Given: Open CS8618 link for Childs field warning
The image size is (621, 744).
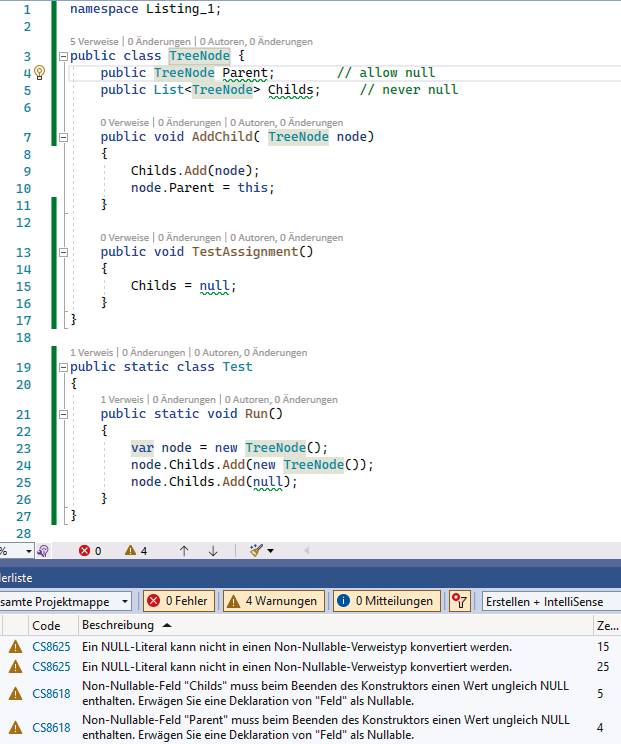Looking at the screenshot, I should (x=51, y=694).
